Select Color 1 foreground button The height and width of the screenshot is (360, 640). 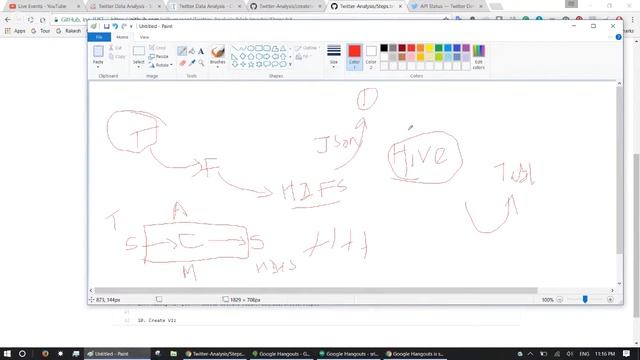tap(354, 57)
